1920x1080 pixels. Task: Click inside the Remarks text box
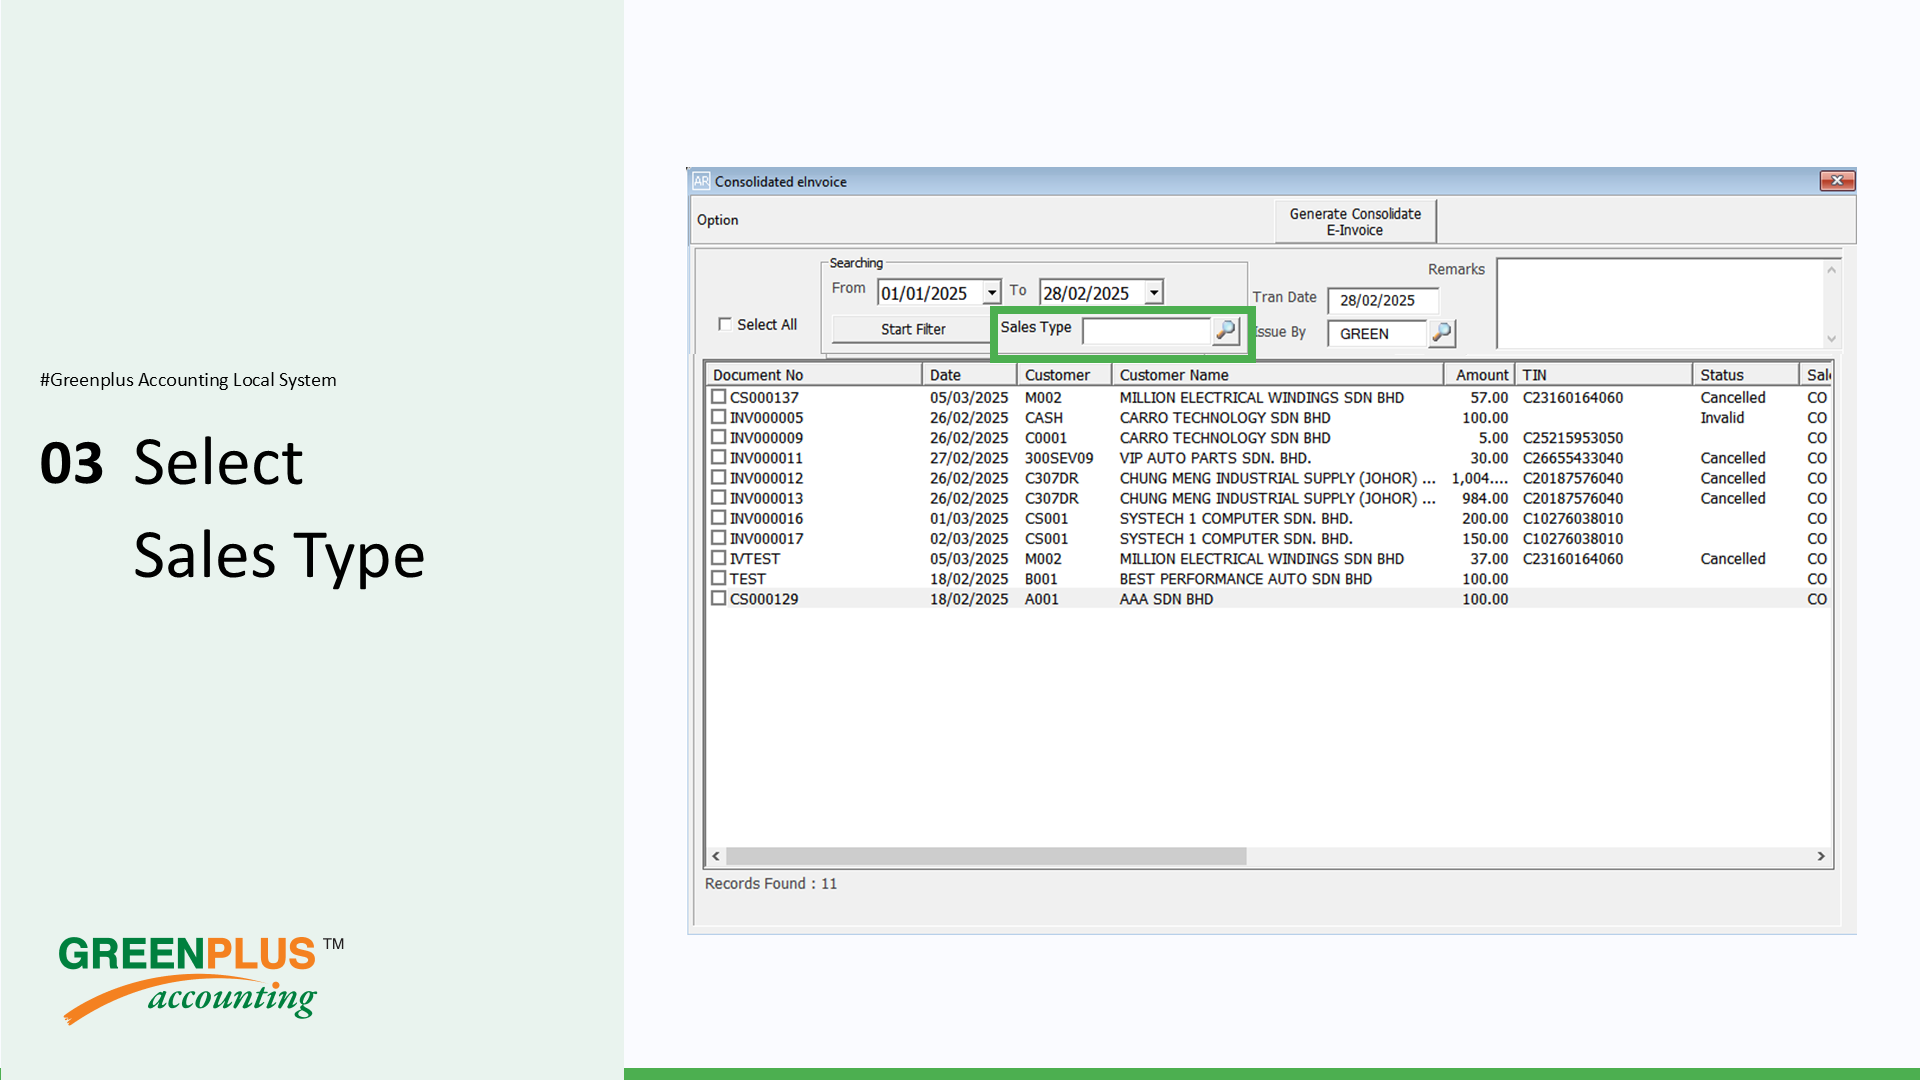(x=1660, y=303)
